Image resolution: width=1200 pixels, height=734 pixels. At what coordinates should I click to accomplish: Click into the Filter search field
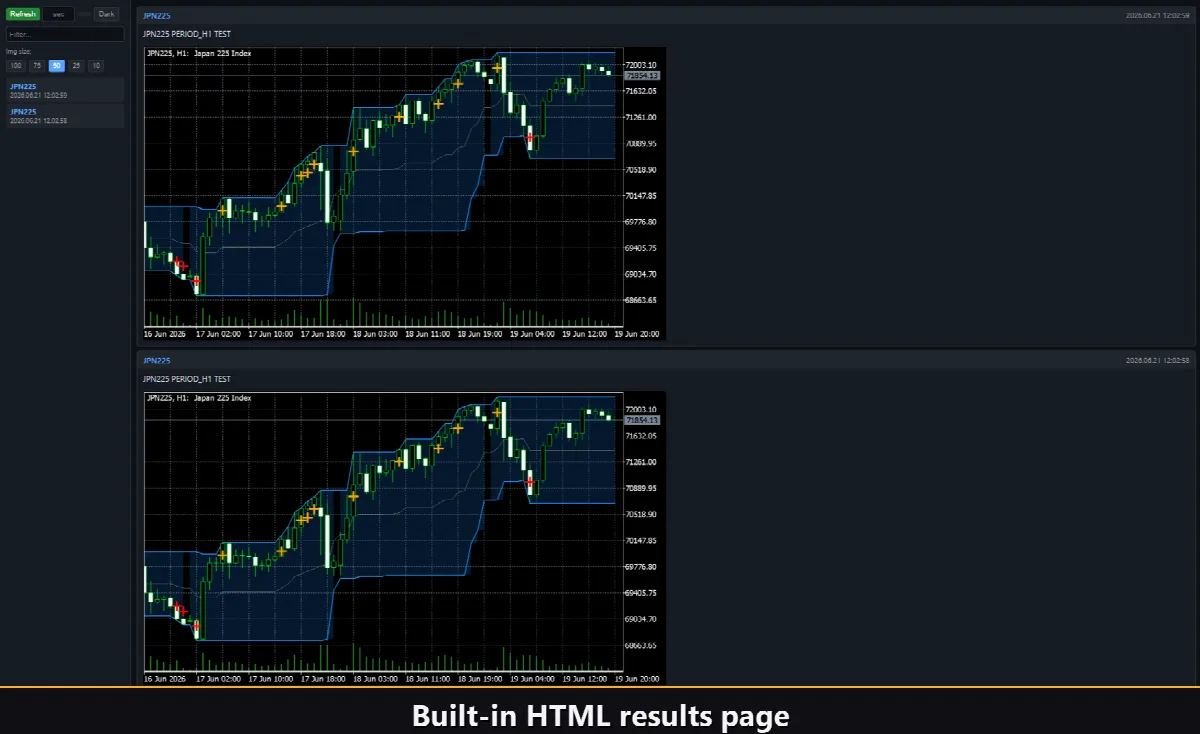(65, 34)
